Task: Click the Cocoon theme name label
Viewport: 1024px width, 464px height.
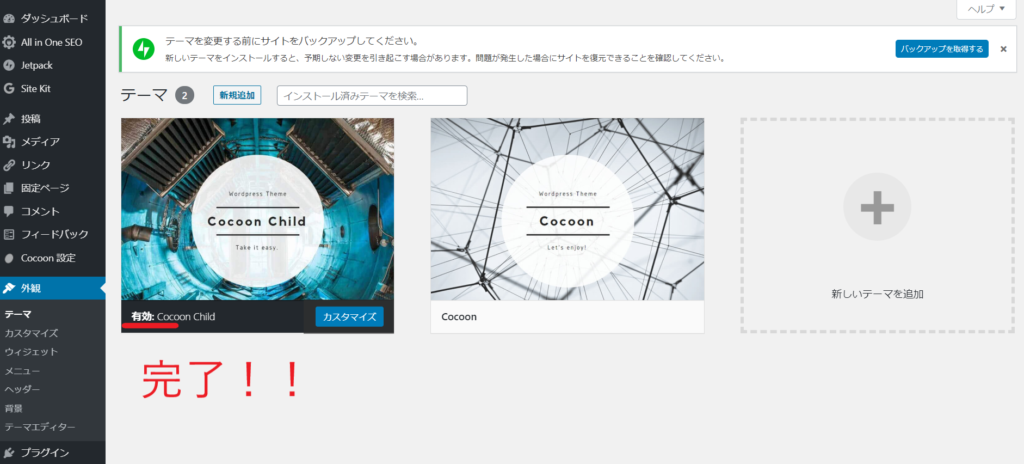Action: coord(459,316)
